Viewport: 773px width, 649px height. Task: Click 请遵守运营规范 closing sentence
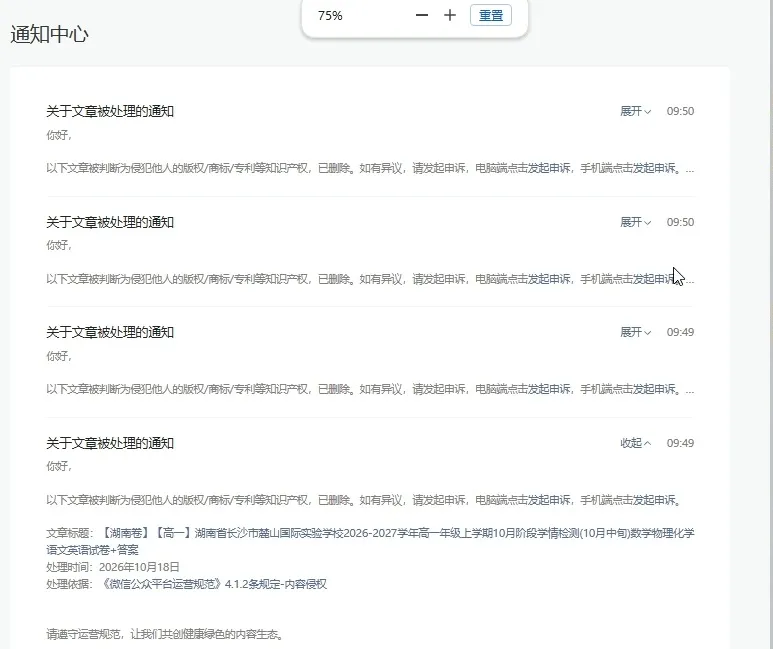coord(165,634)
